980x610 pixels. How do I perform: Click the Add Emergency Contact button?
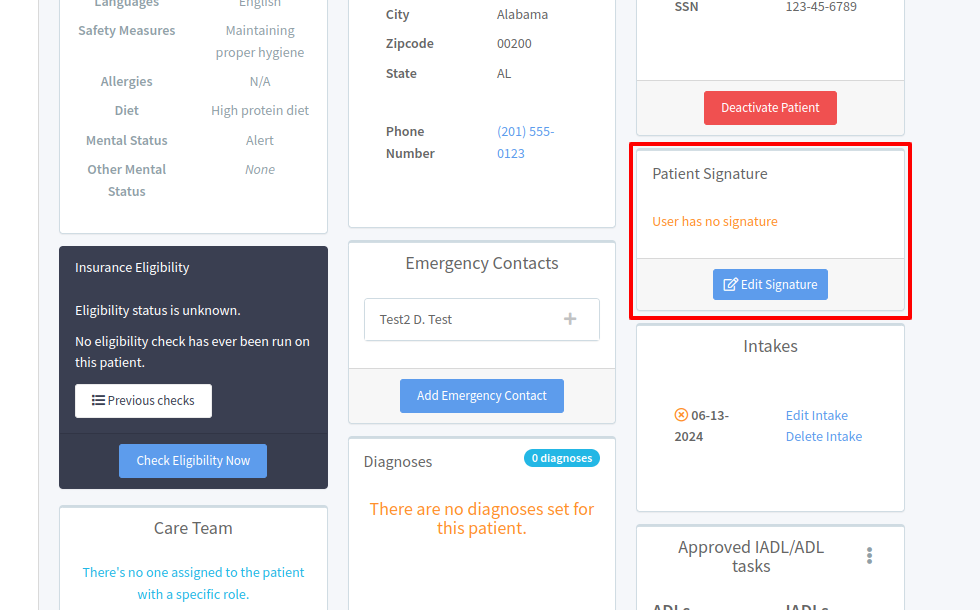481,396
